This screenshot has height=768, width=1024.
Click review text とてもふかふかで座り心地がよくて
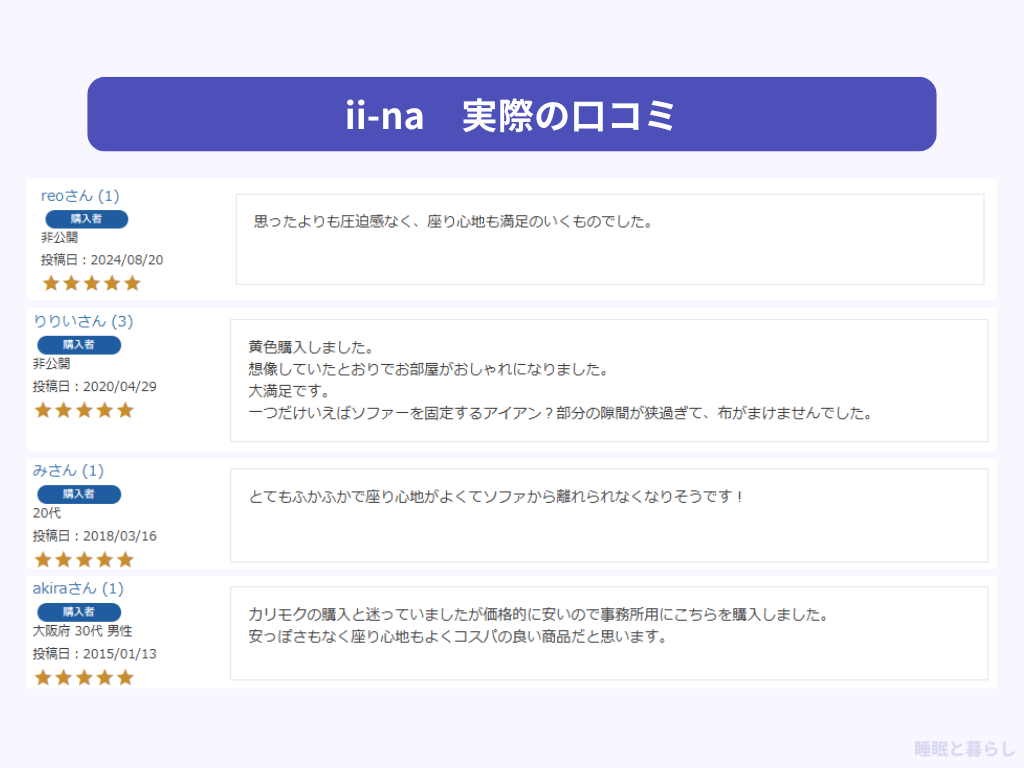coord(496,496)
